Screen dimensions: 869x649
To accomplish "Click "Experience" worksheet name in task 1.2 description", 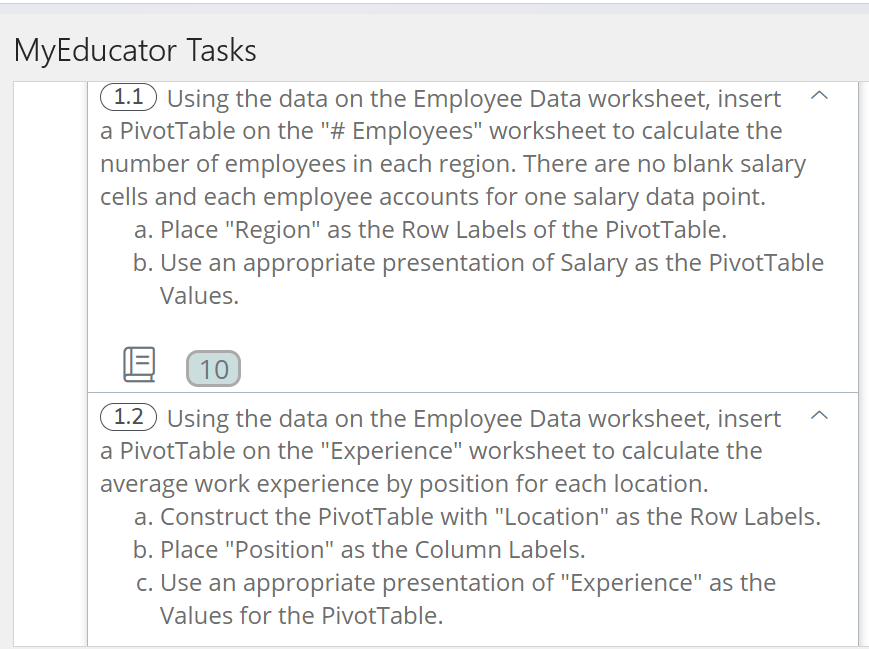I will tap(391, 451).
